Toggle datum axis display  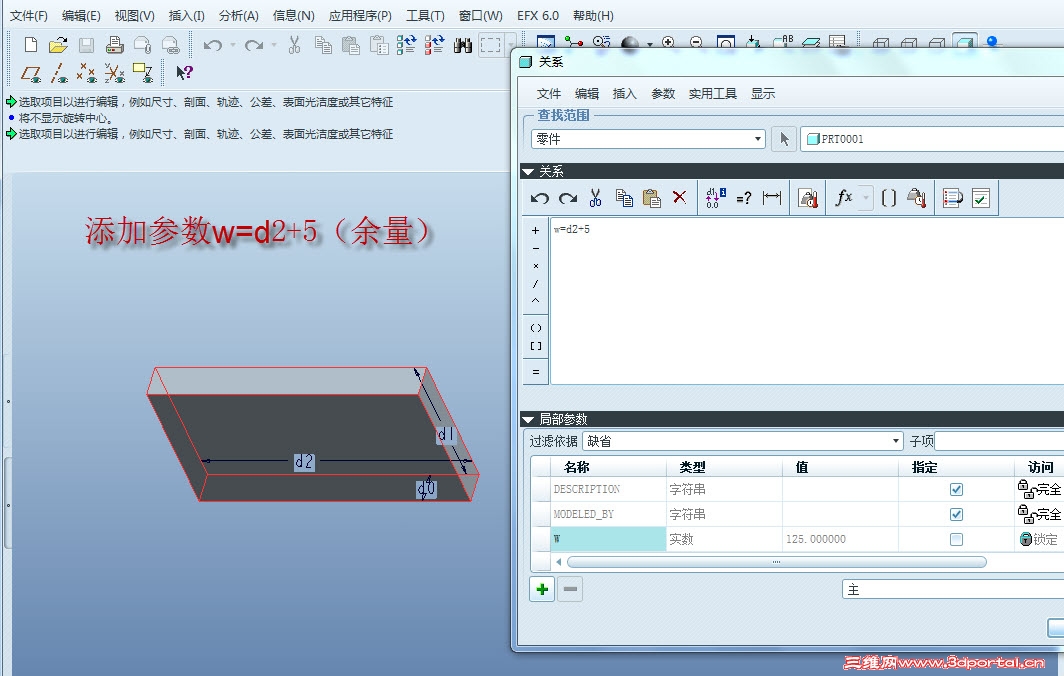pos(59,73)
